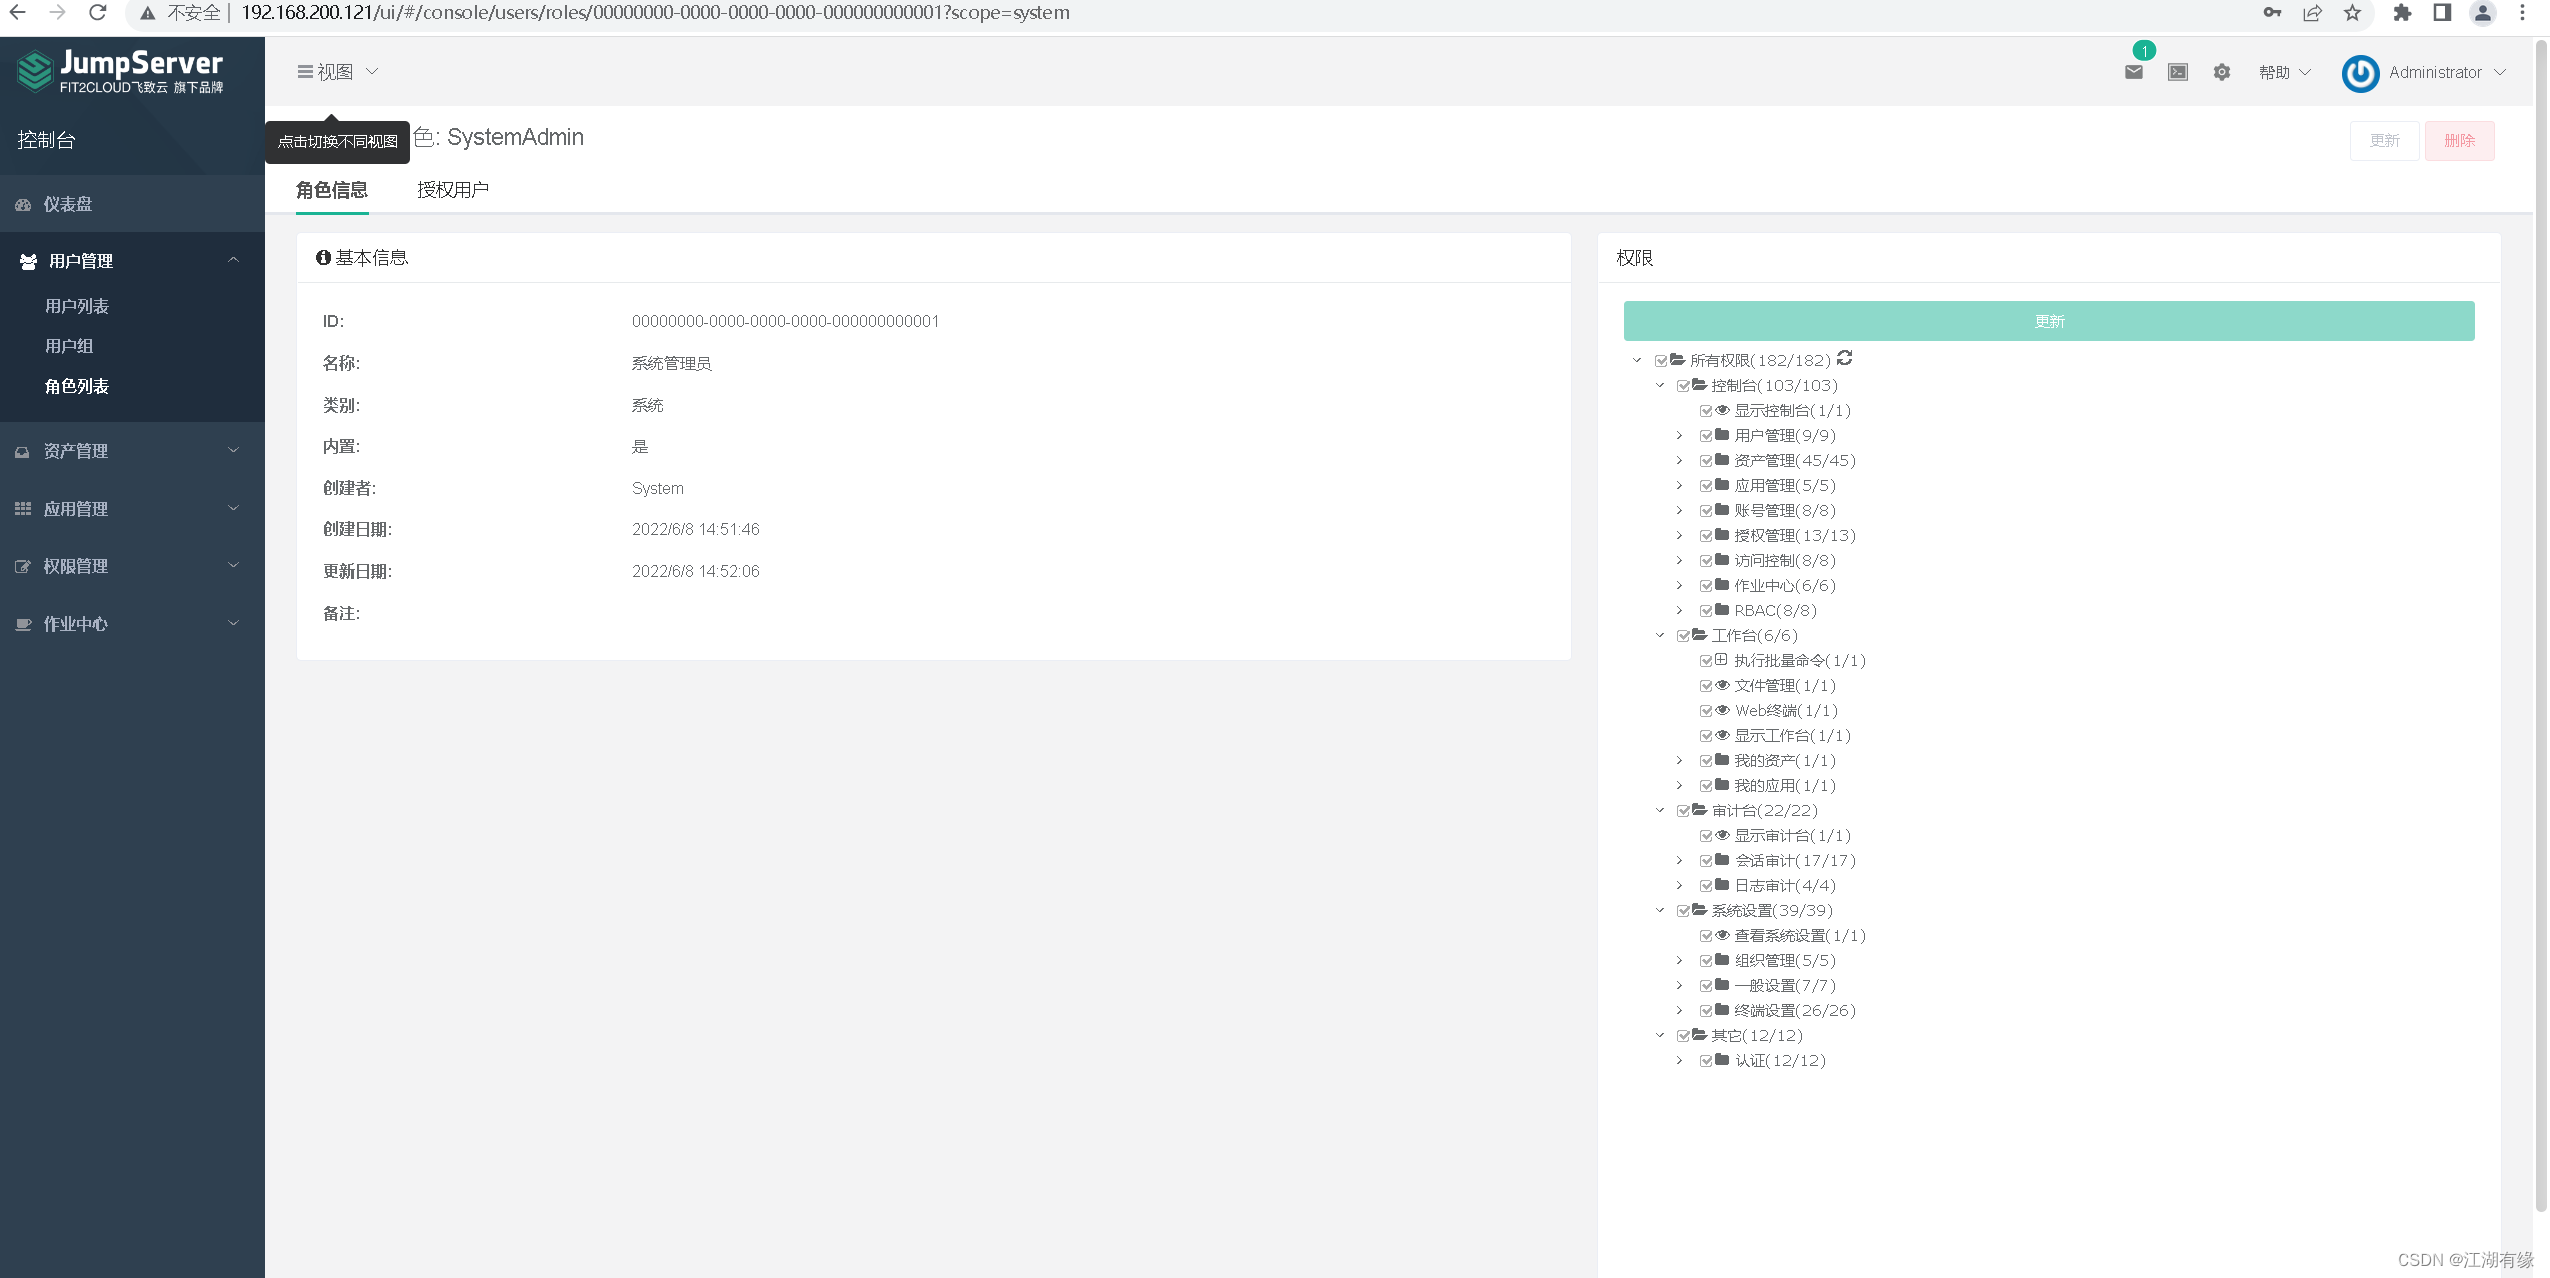2550x1278 pixels.
Task: Open system settings gear icon
Action: point(2221,72)
